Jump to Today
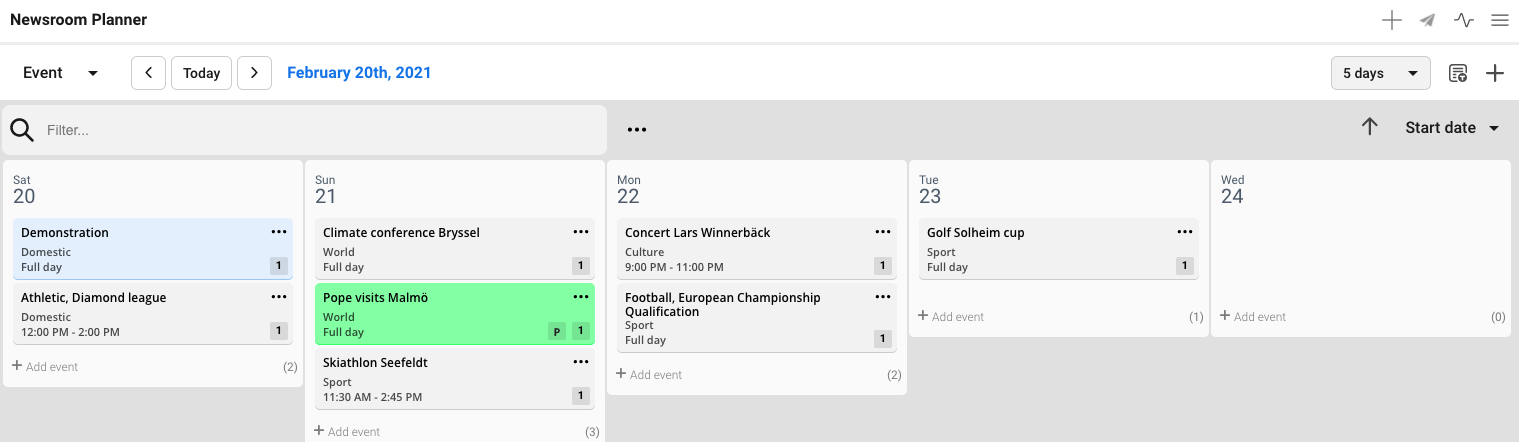The width and height of the screenshot is (1519, 442). click(x=201, y=73)
